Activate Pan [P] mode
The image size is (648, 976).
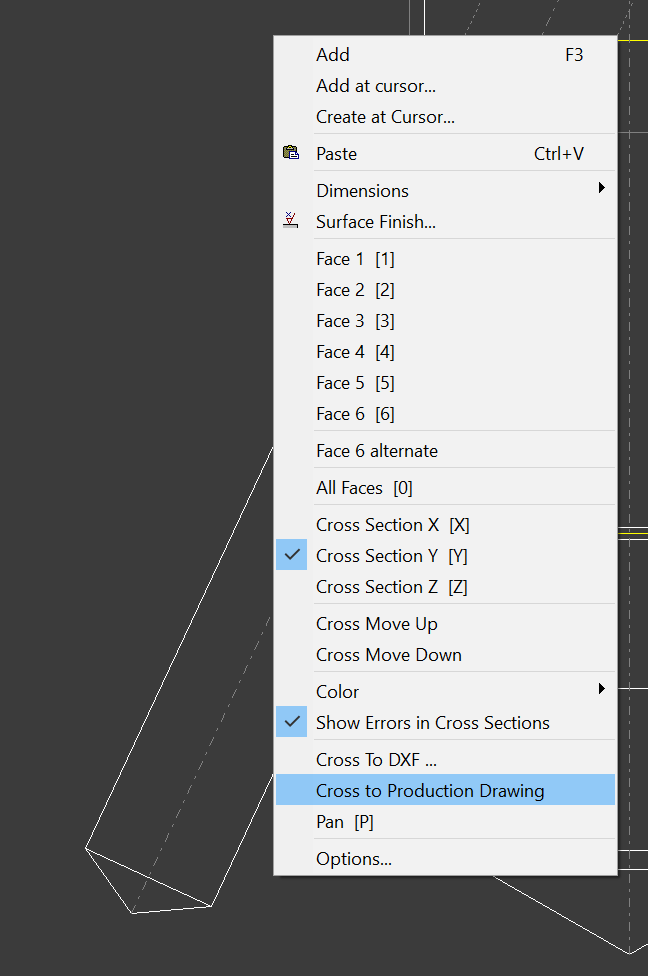point(445,822)
